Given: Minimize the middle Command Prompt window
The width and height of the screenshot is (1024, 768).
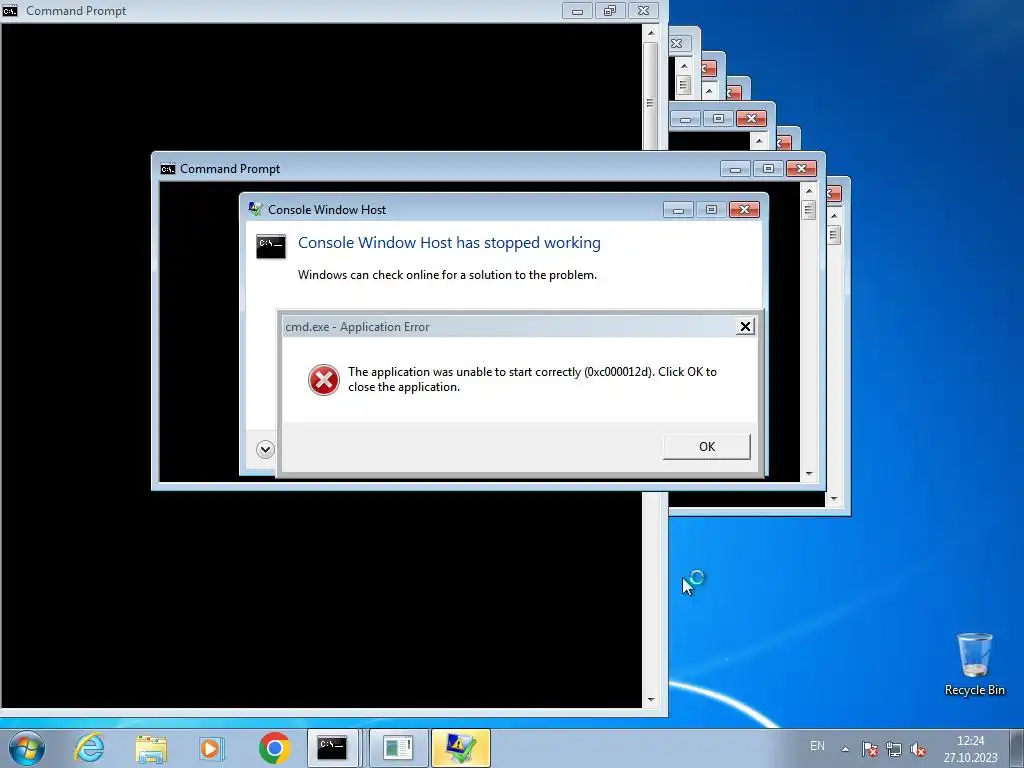Looking at the screenshot, I should [735, 169].
